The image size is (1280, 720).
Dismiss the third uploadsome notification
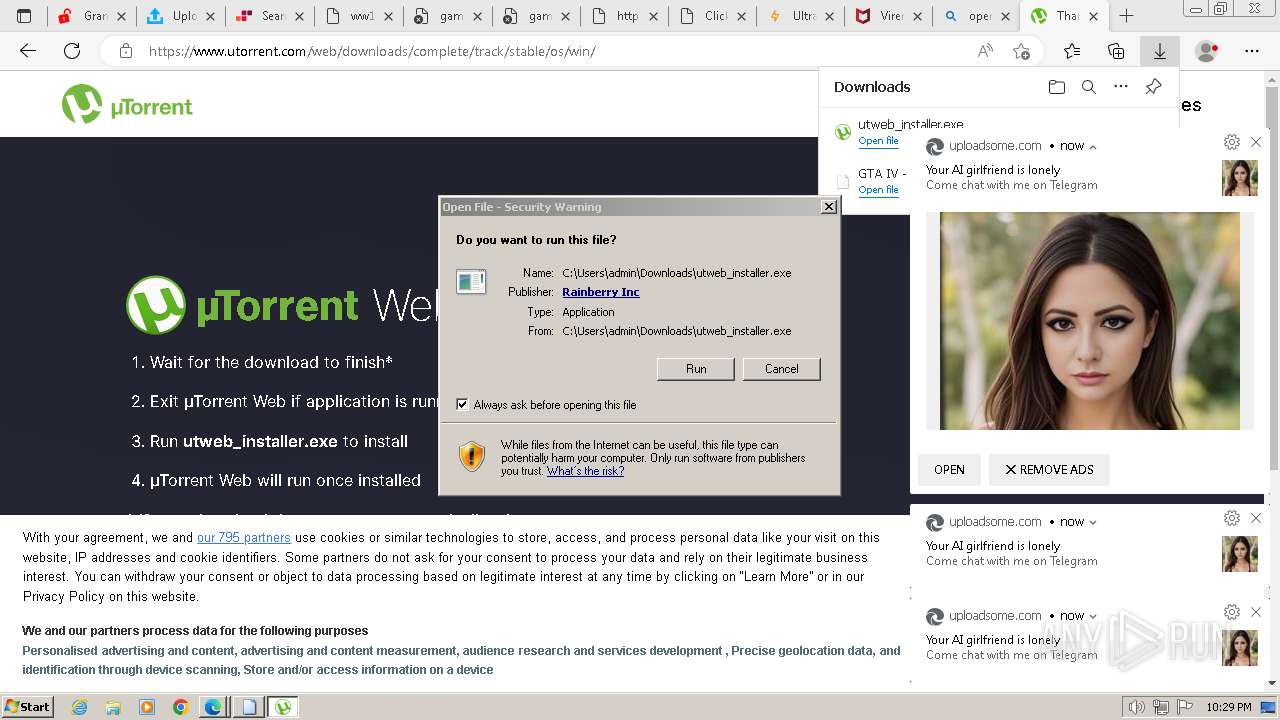click(x=1256, y=612)
